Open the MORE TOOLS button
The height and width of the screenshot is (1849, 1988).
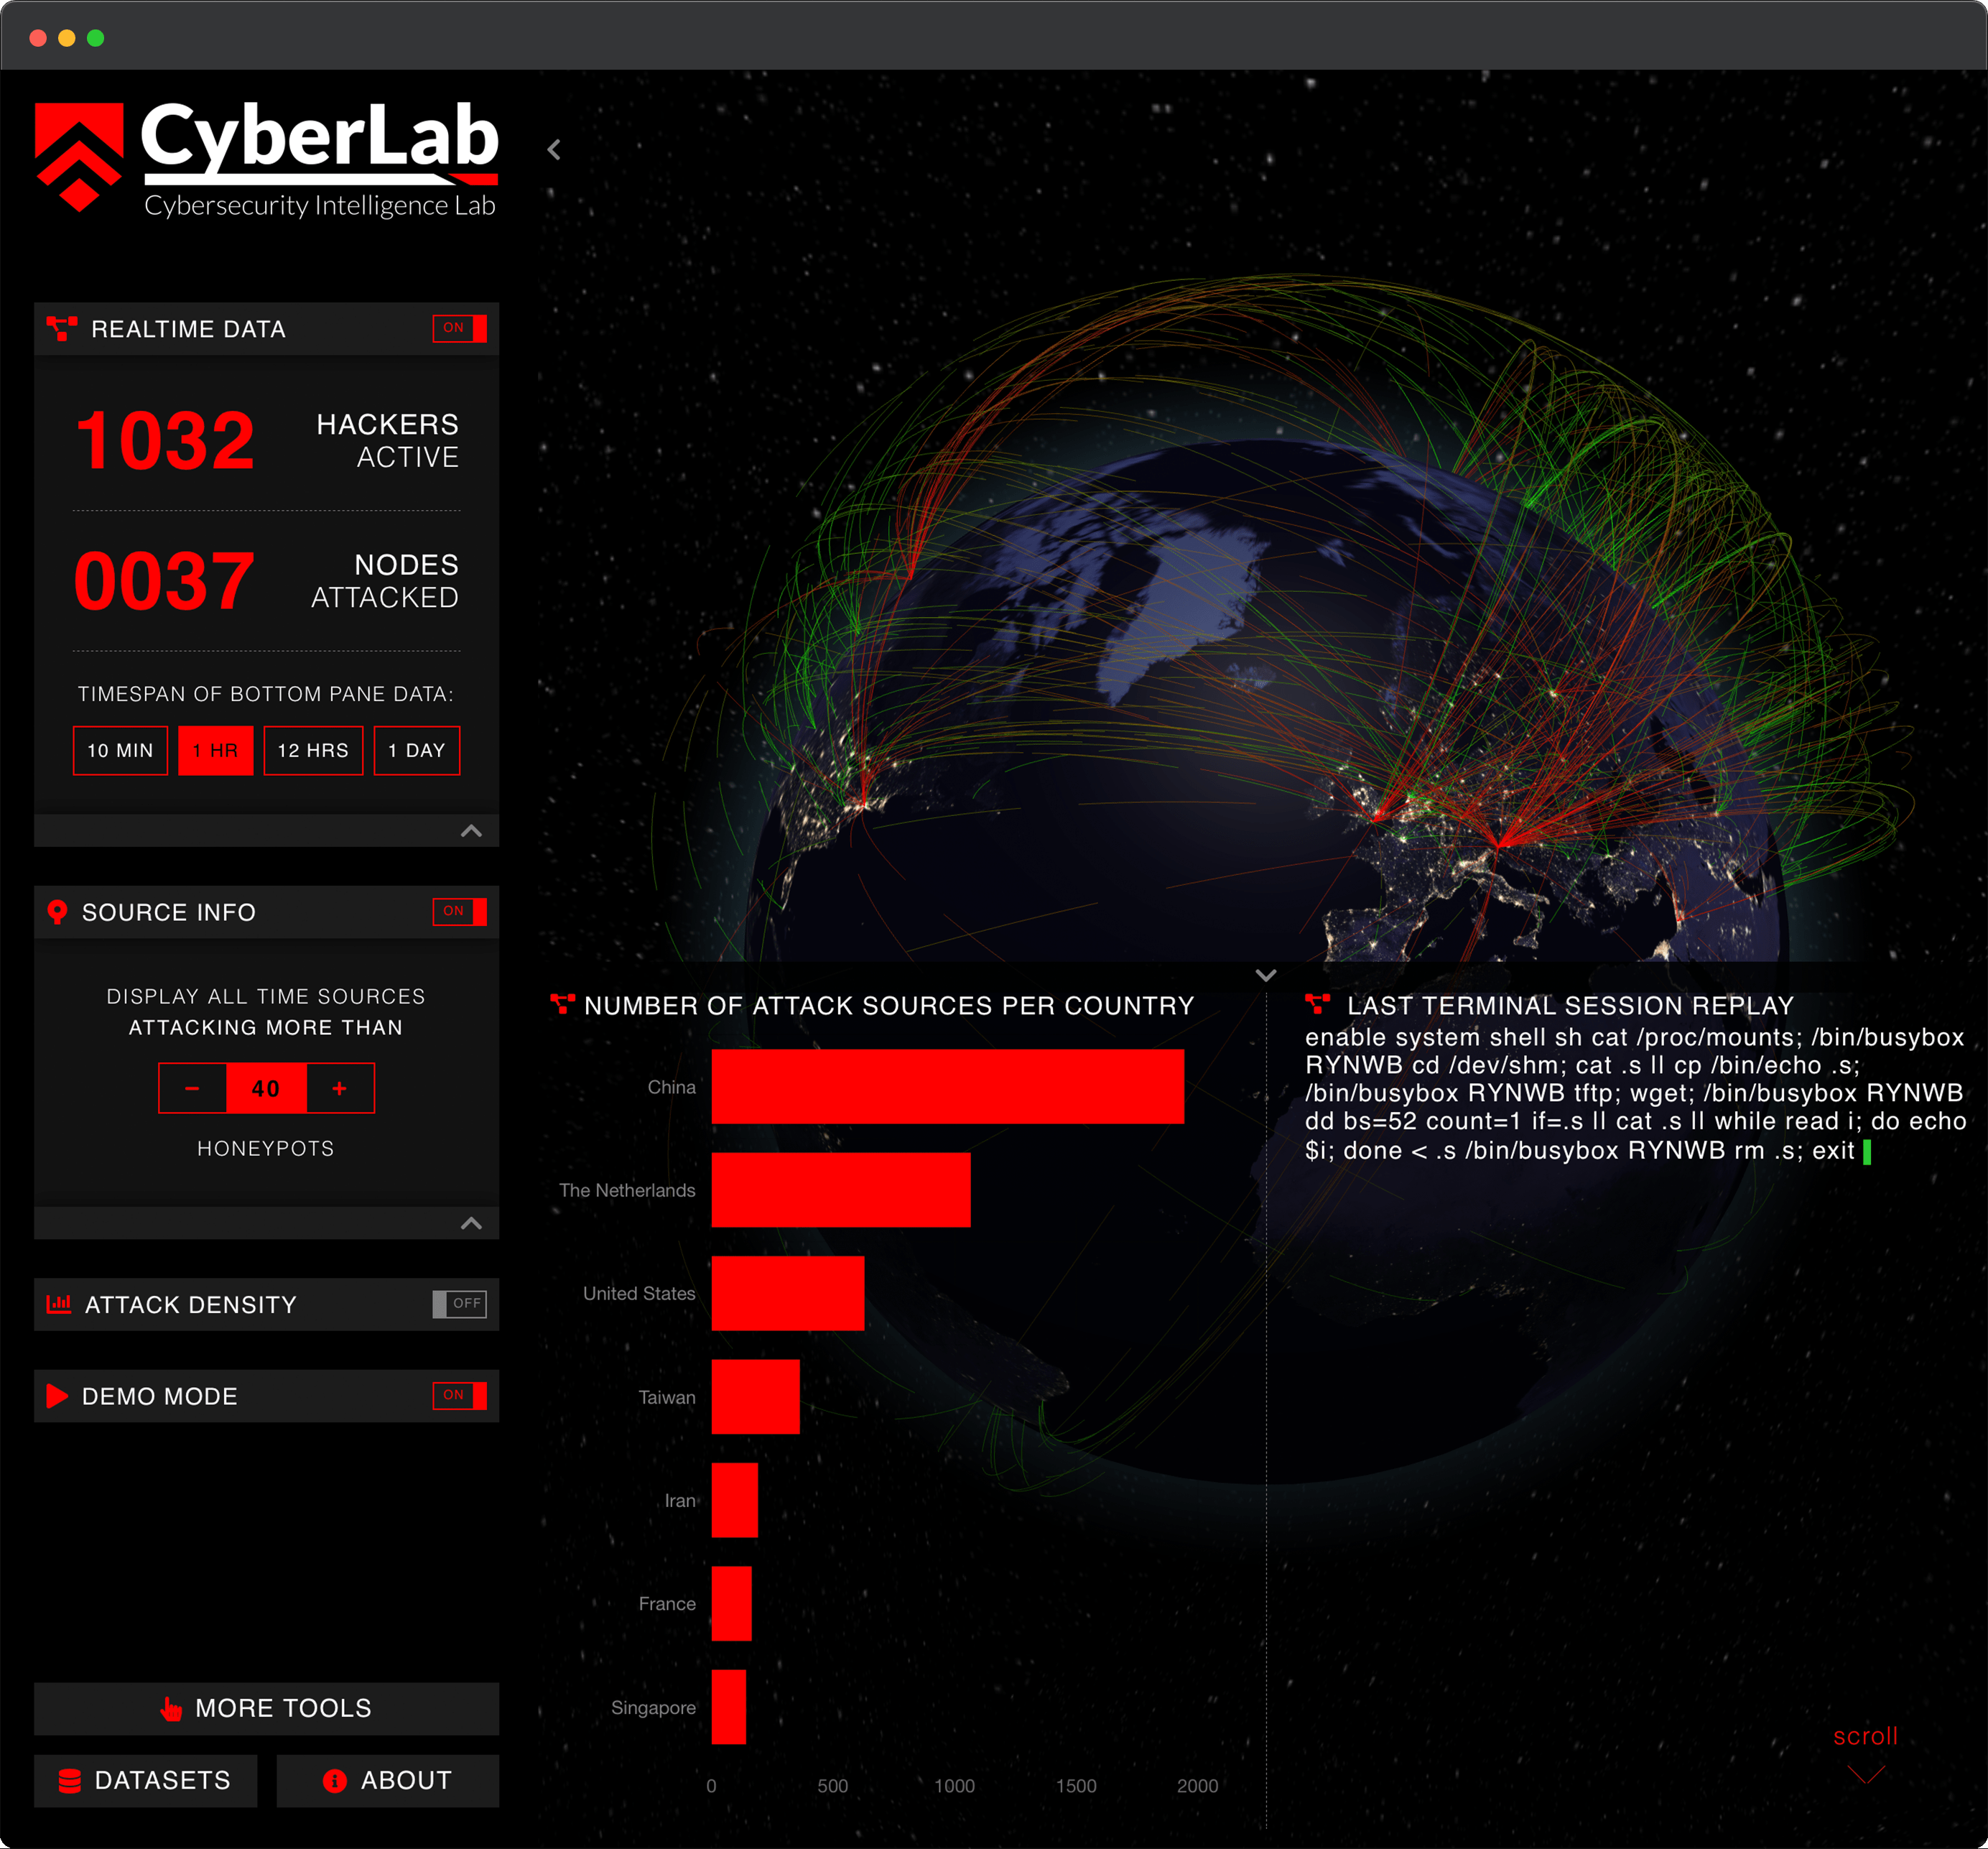tap(266, 1709)
